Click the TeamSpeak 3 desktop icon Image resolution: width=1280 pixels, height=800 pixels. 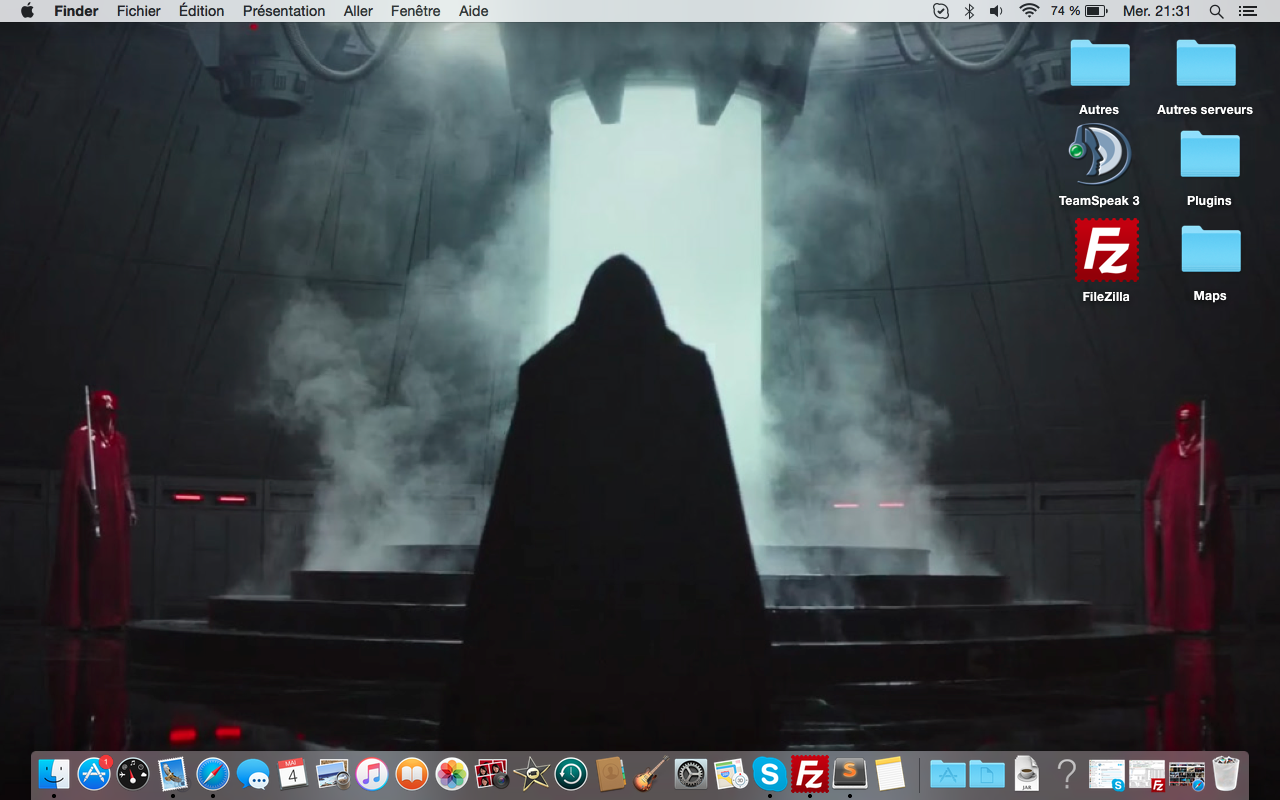point(1099,156)
